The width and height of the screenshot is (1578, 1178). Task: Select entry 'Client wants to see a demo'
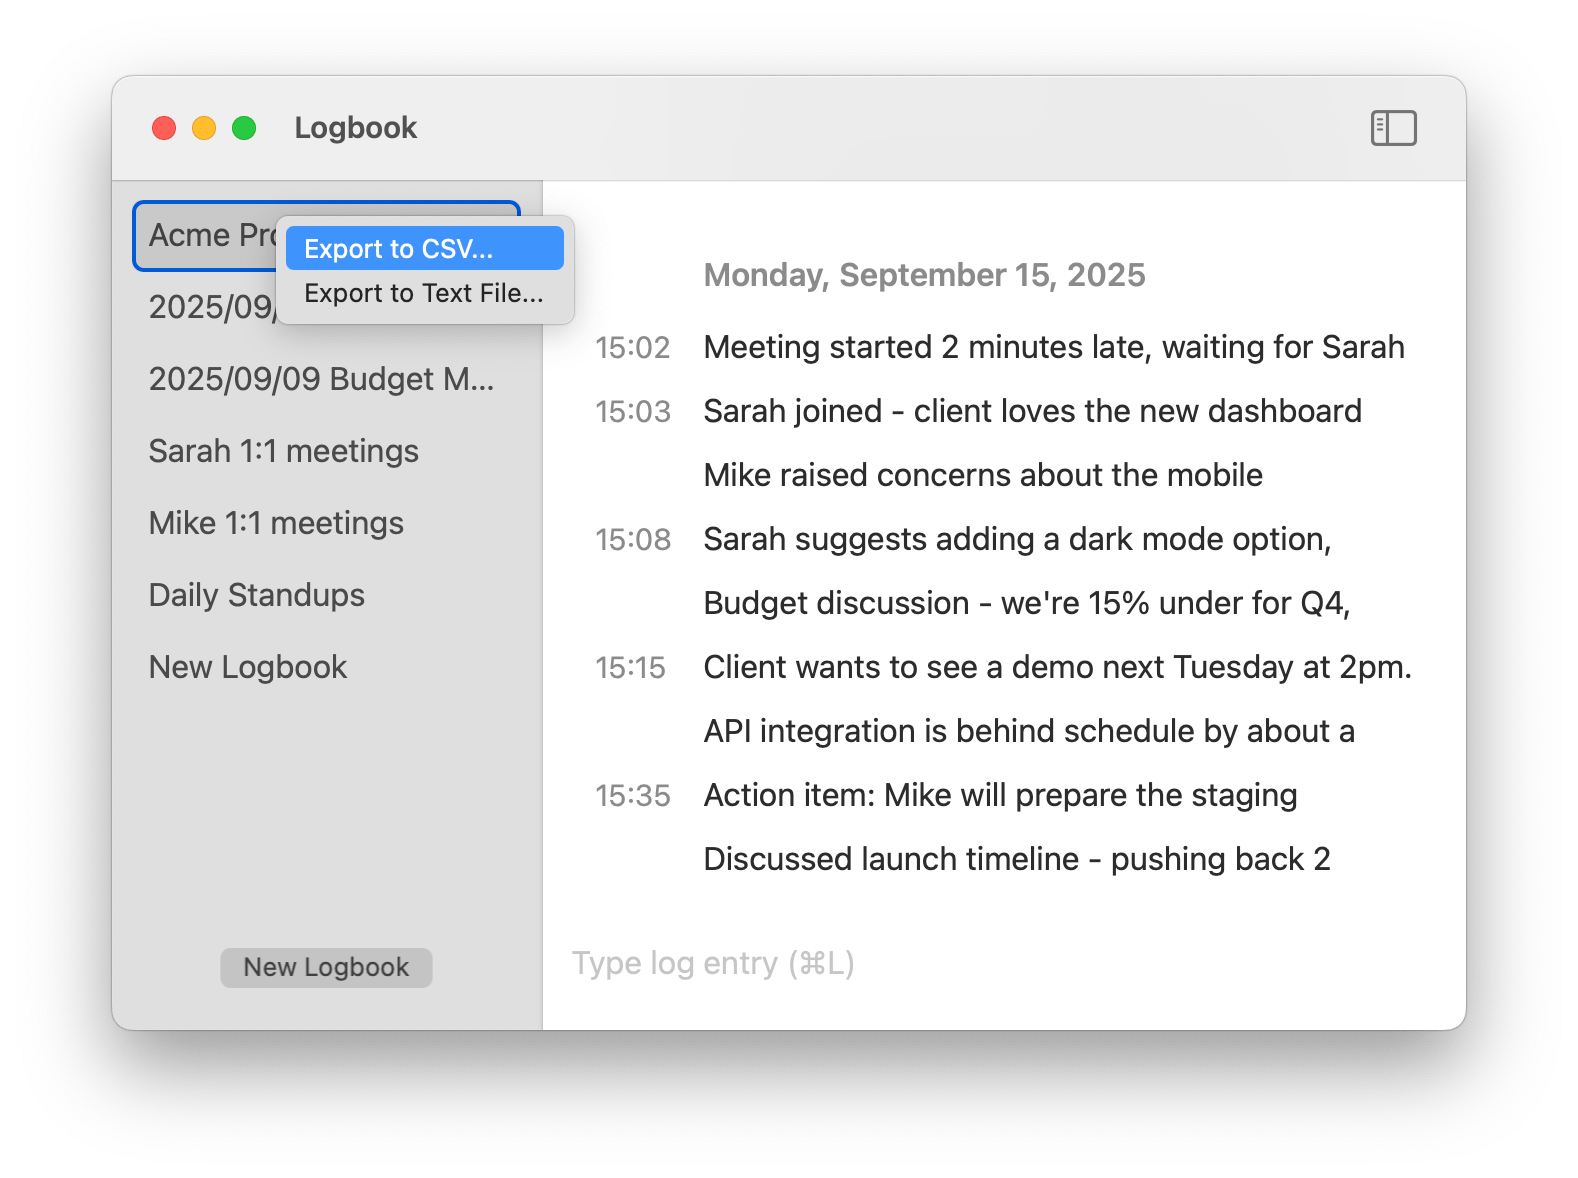point(1057,667)
